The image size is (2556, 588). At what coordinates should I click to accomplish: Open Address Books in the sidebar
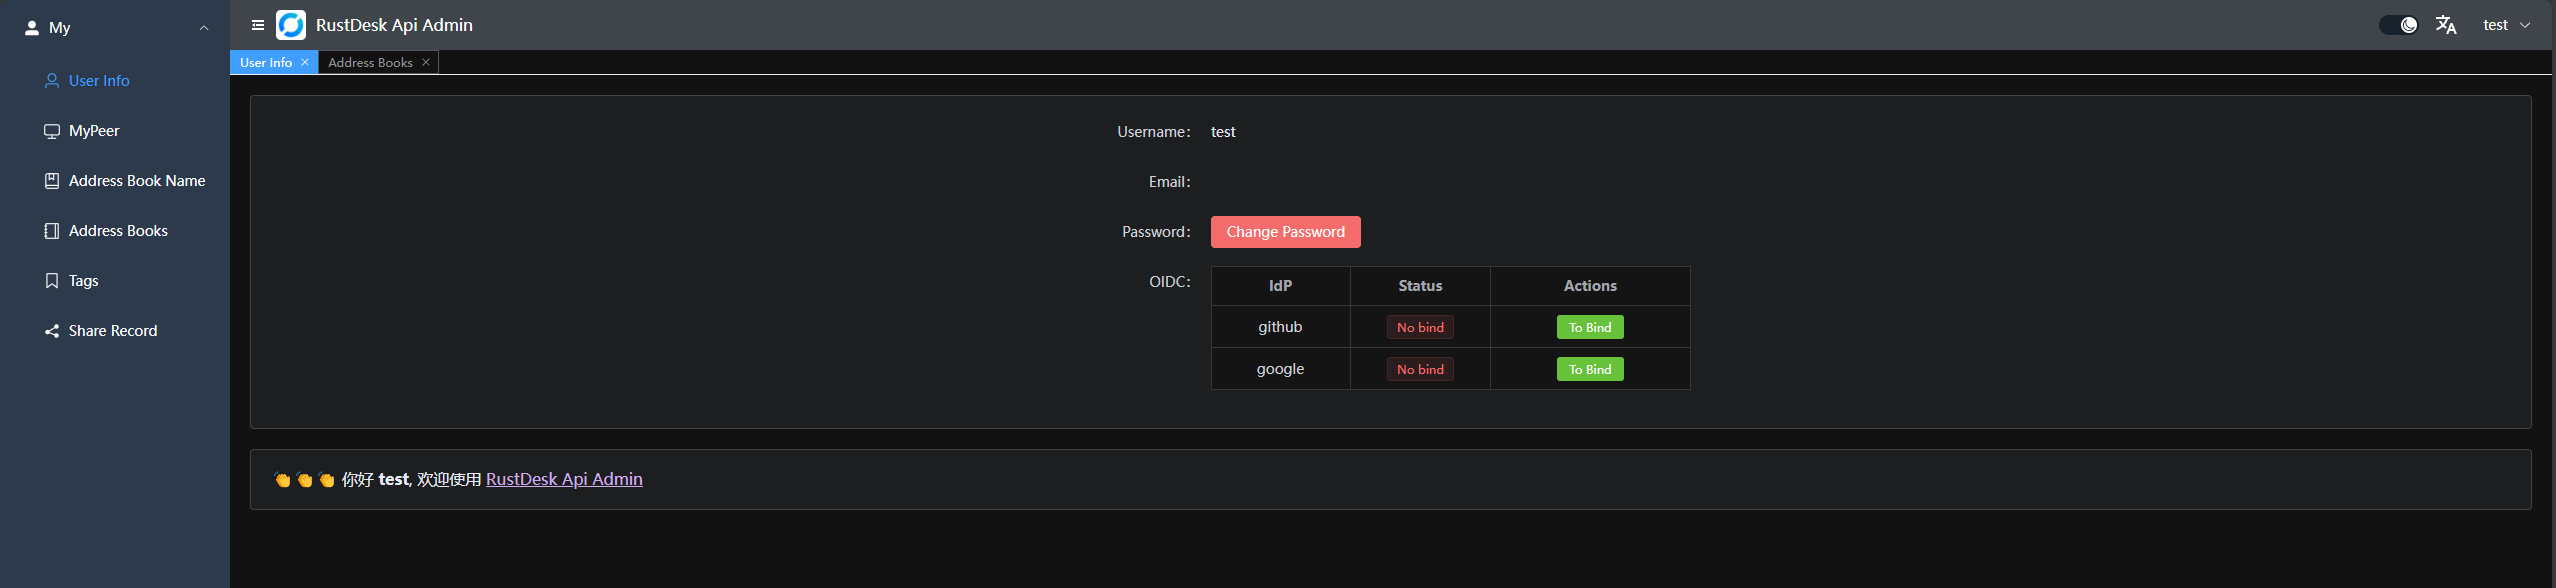pyautogui.click(x=118, y=231)
